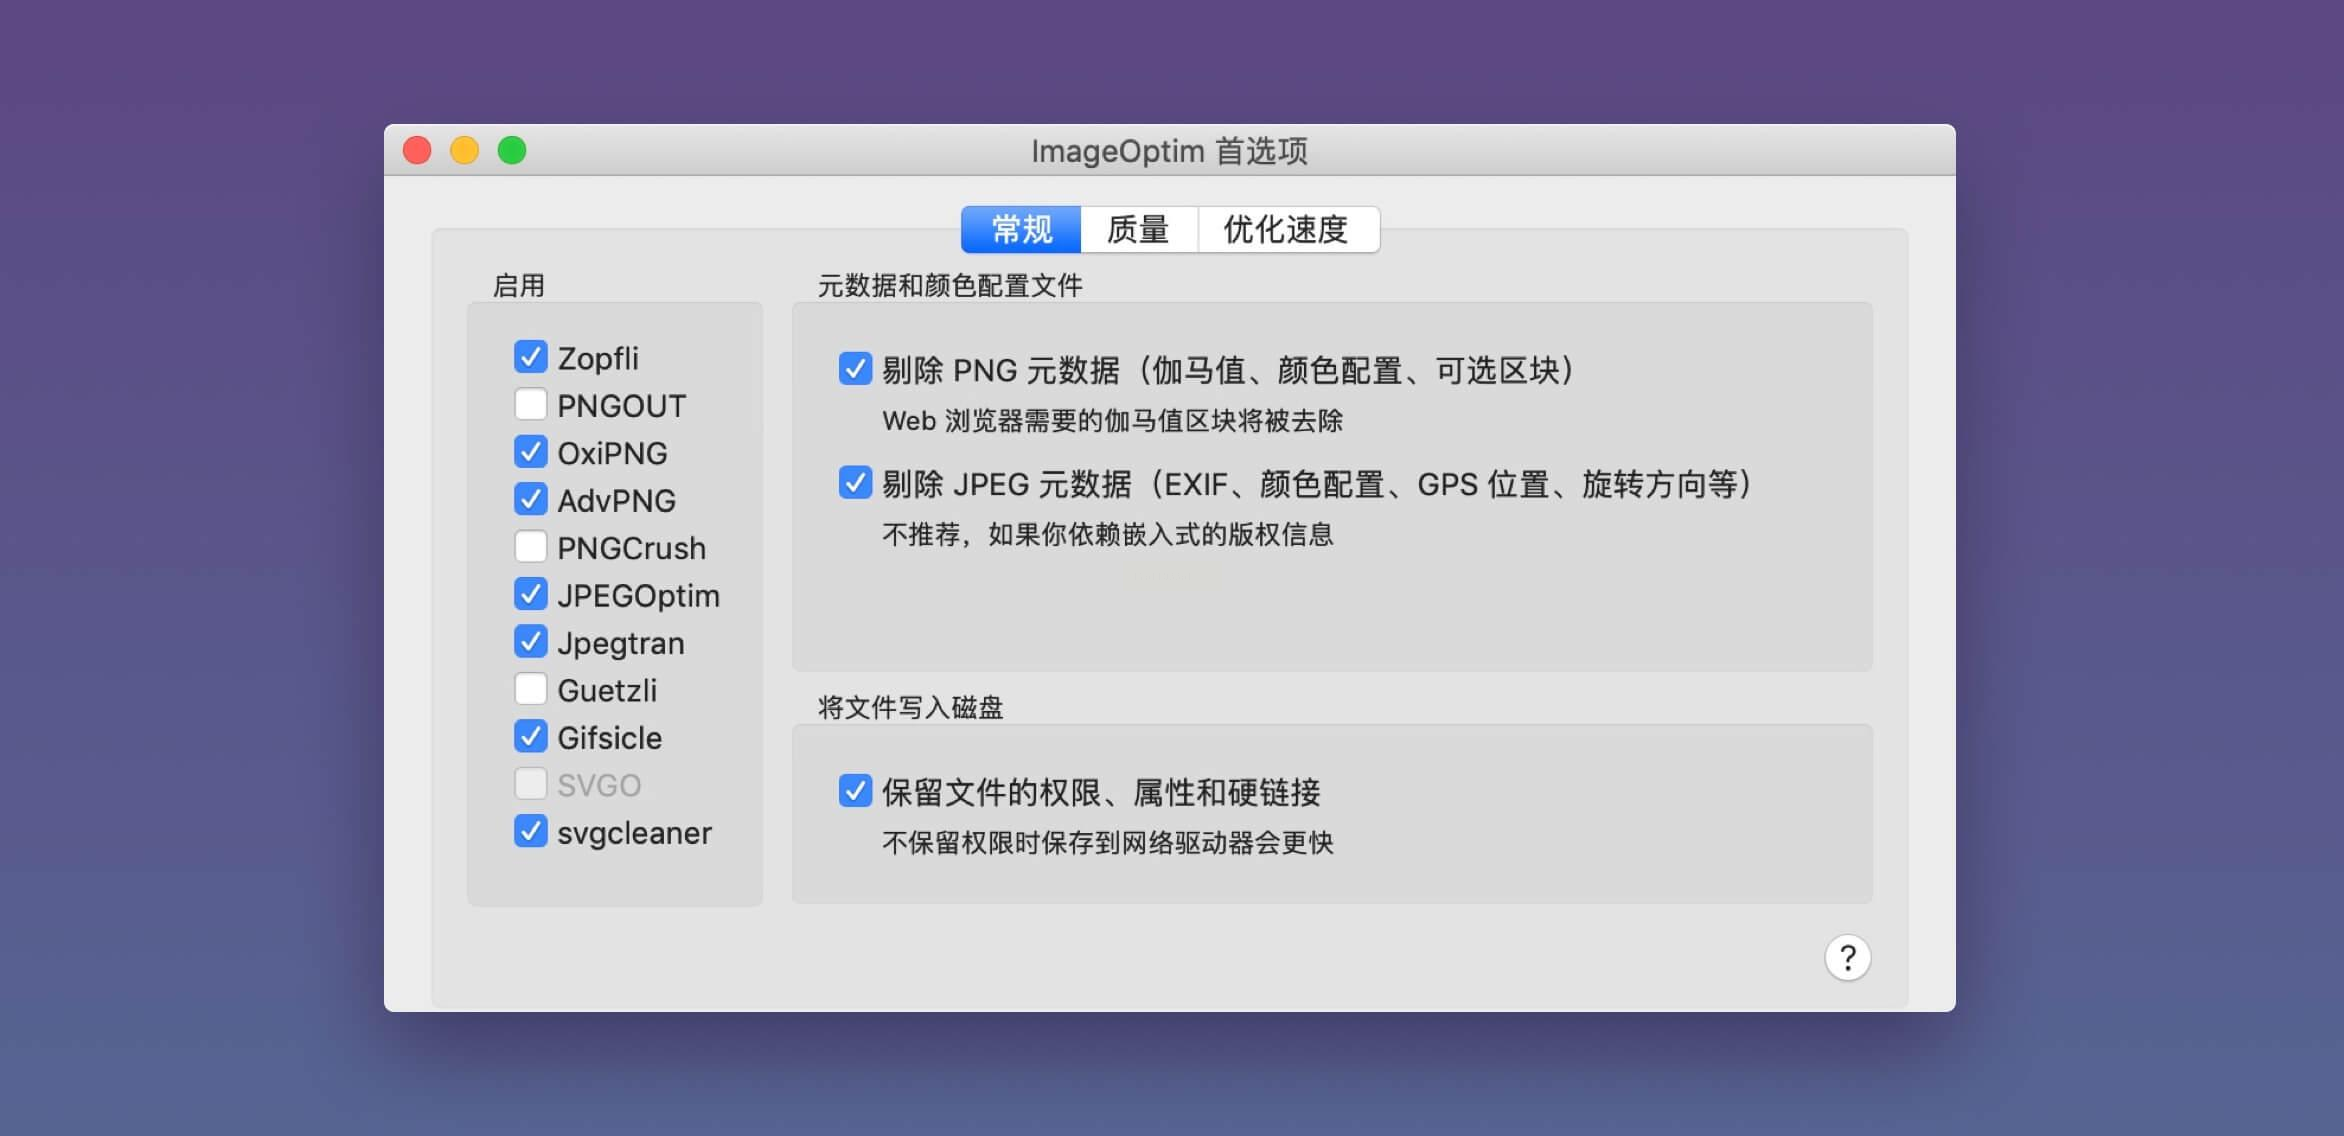
Task: Uncheck the JPEGOptim checkbox
Action: click(x=530, y=594)
